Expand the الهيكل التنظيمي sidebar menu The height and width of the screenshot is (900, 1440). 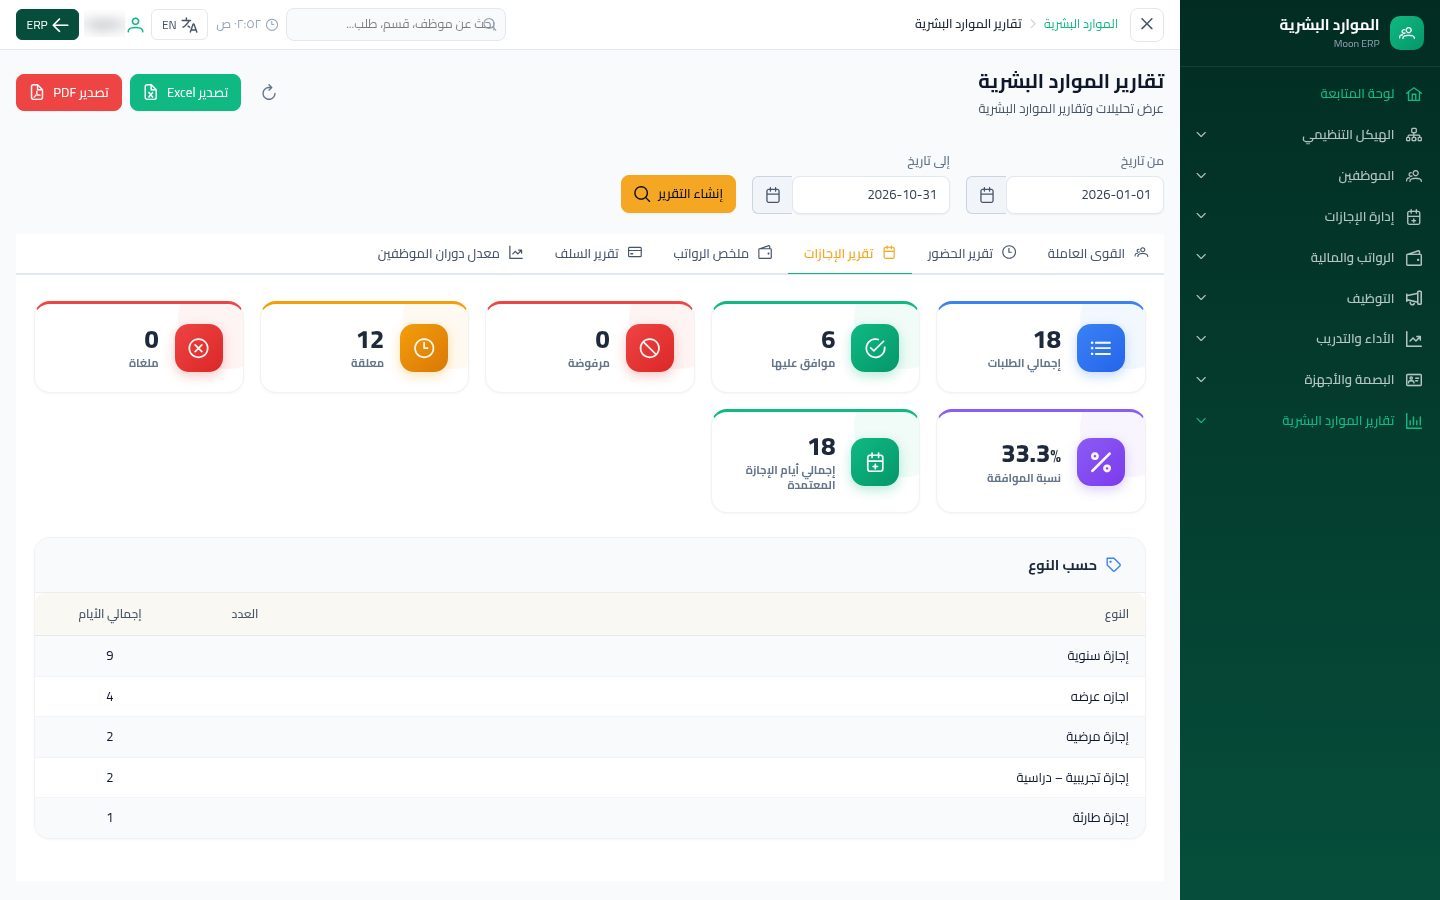tap(1310, 135)
